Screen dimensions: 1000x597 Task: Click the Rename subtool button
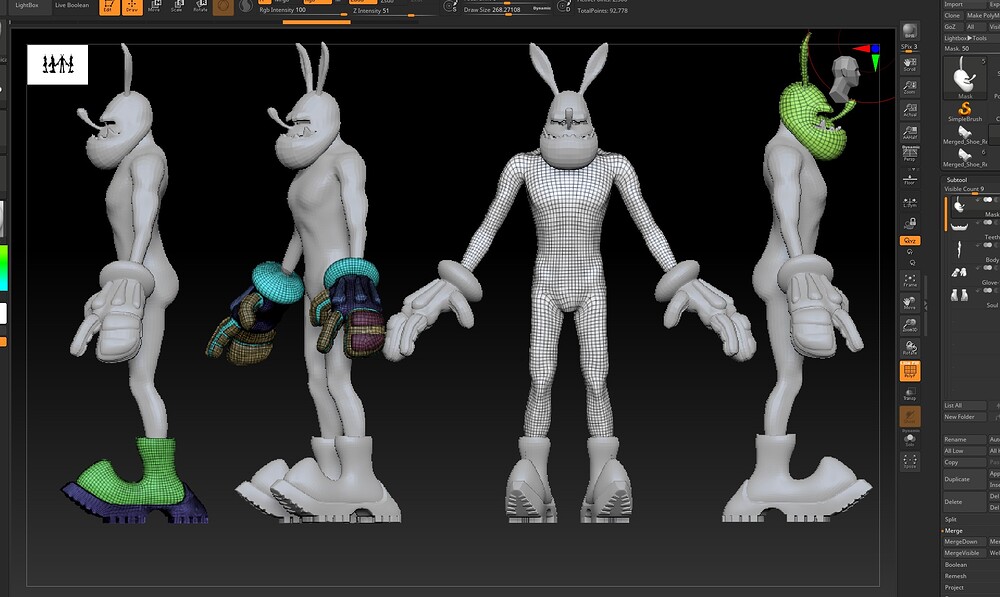click(964, 439)
